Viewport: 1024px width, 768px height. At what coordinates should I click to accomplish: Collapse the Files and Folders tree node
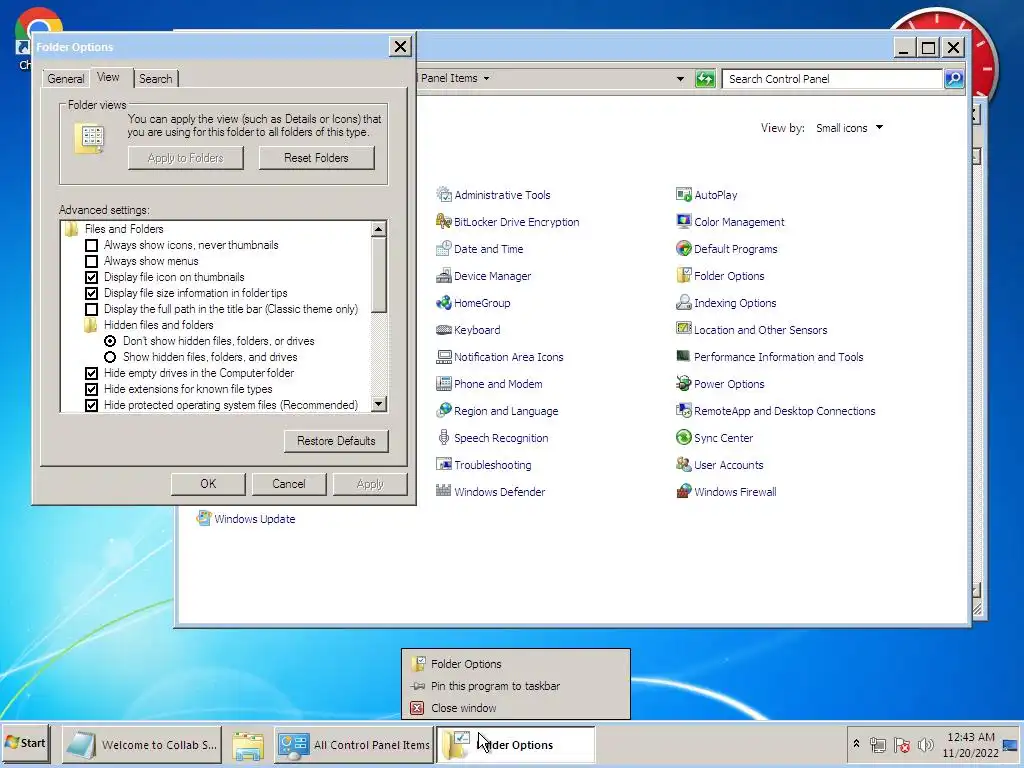point(71,229)
